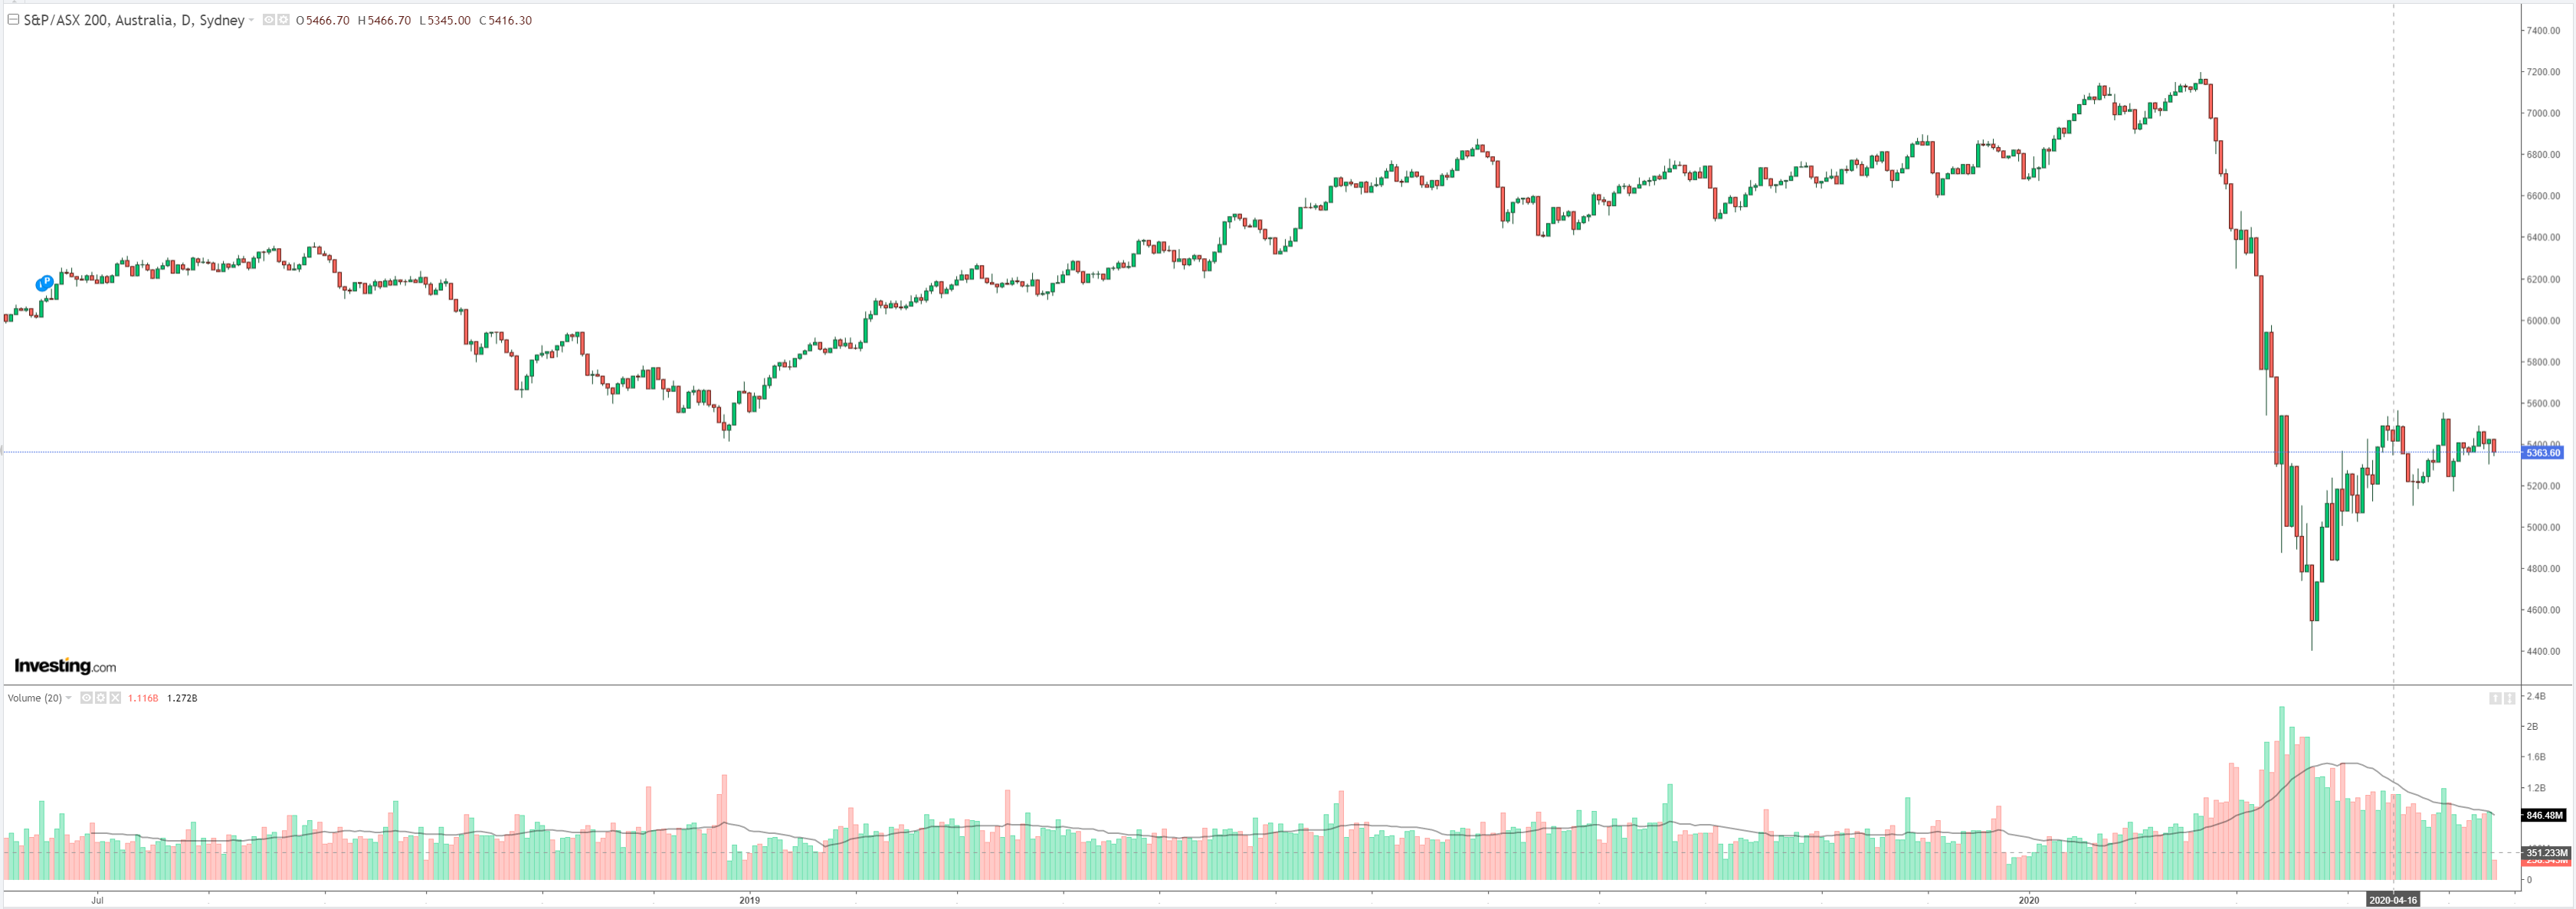2576x909 pixels.
Task: Open the S&P/ASX 200 symbol dropdown arrow
Action: pyautogui.click(x=251, y=20)
